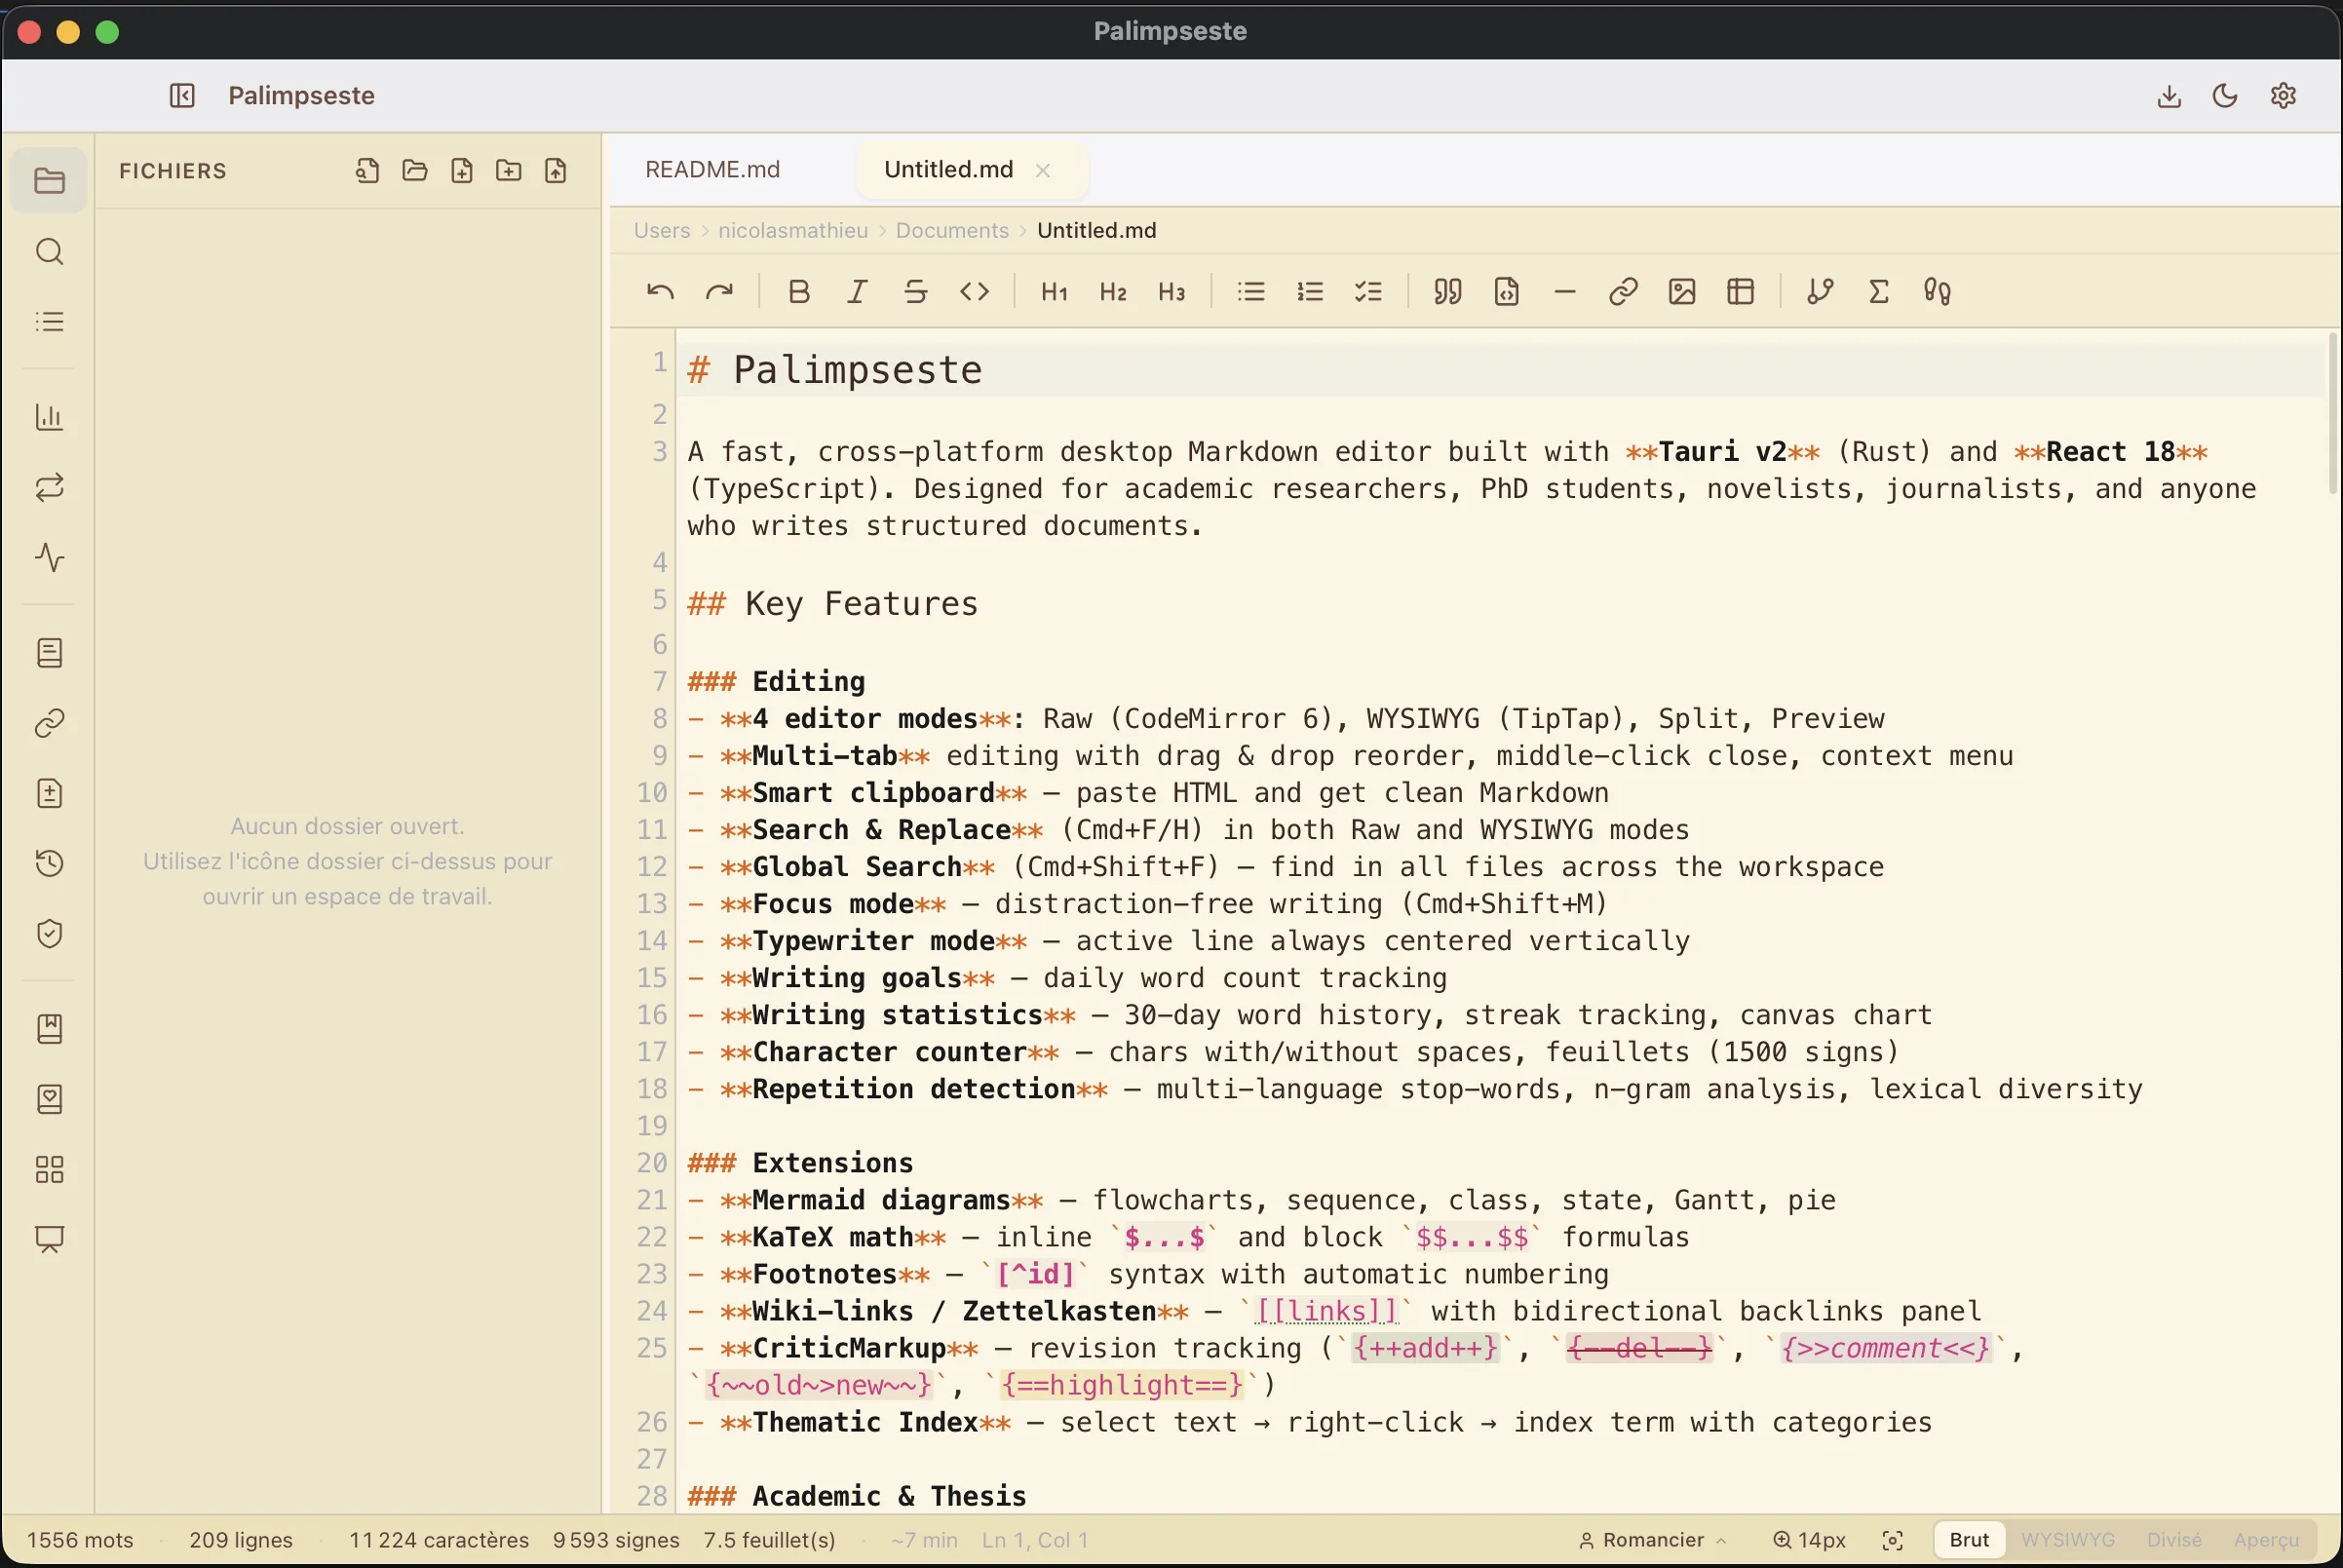Insert a bullet list

click(1251, 291)
